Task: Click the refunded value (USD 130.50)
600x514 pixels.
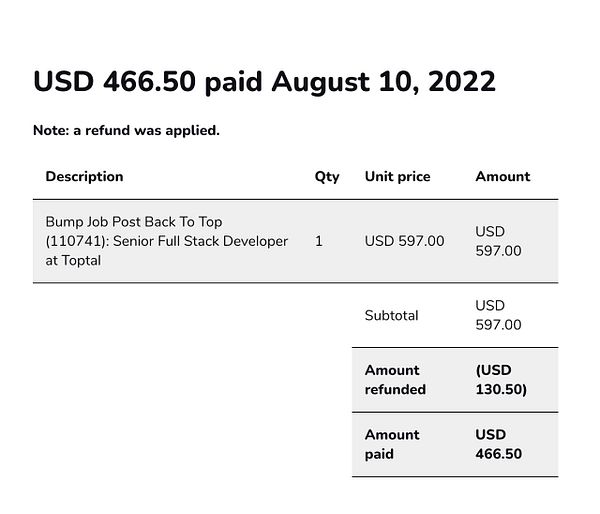Action: pos(500,380)
